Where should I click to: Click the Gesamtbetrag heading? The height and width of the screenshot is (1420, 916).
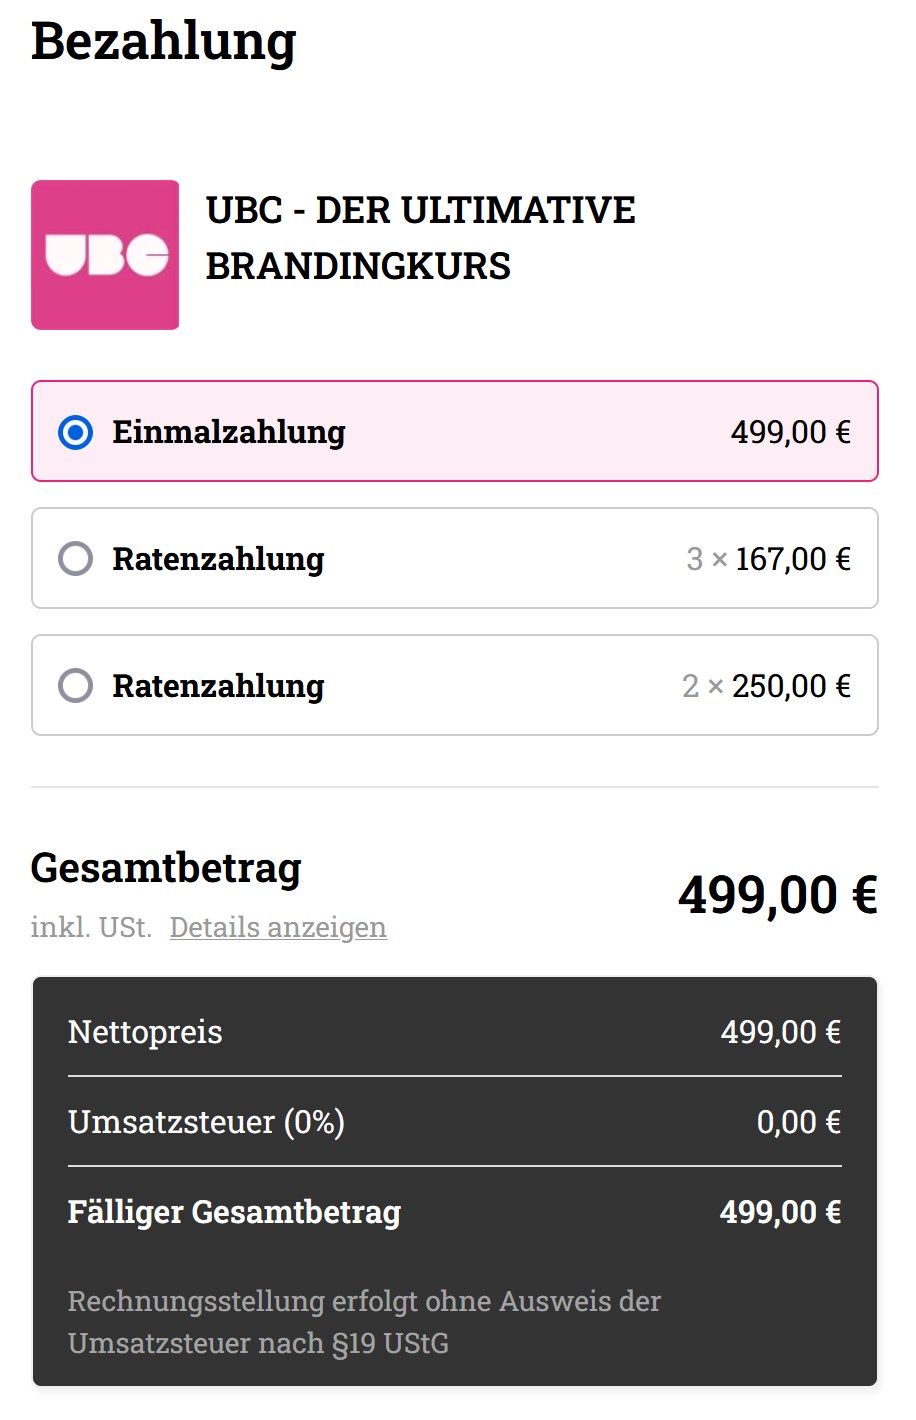click(x=166, y=868)
